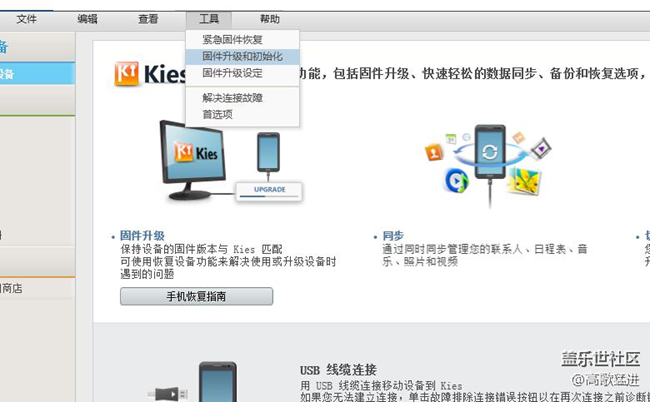Open the 文件 menu
650x402 pixels.
point(27,19)
